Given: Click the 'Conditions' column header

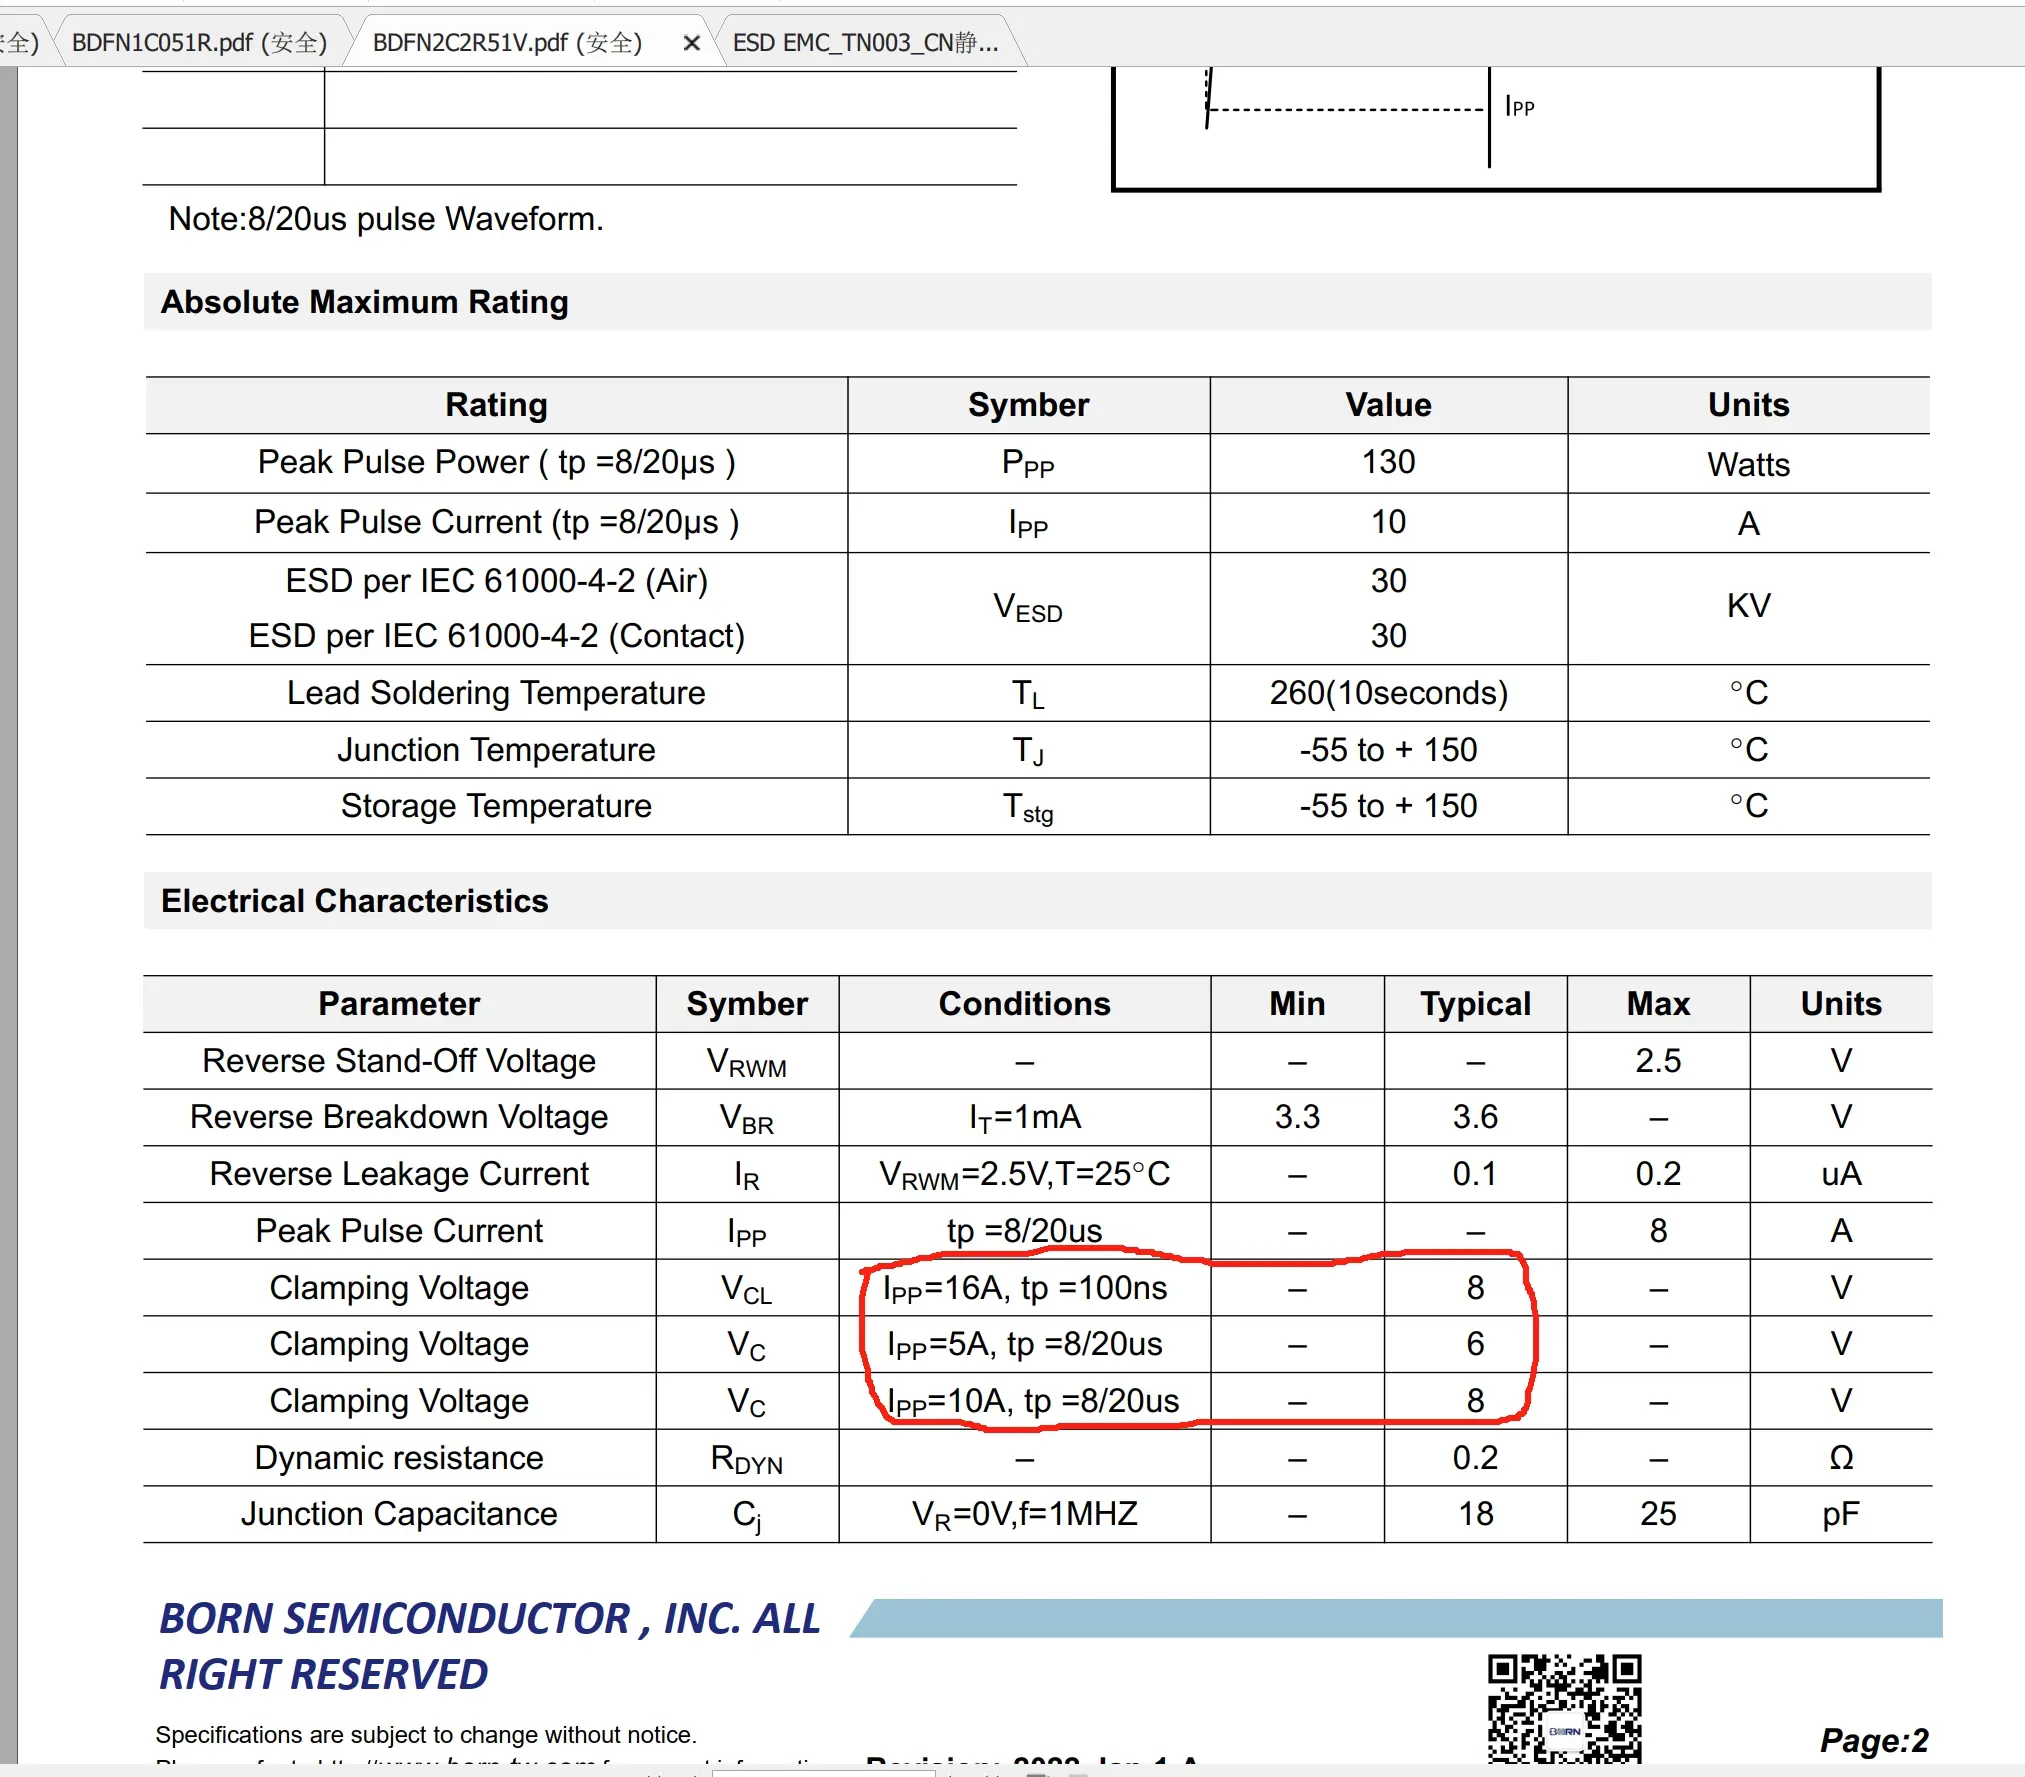Looking at the screenshot, I should click(1025, 1004).
